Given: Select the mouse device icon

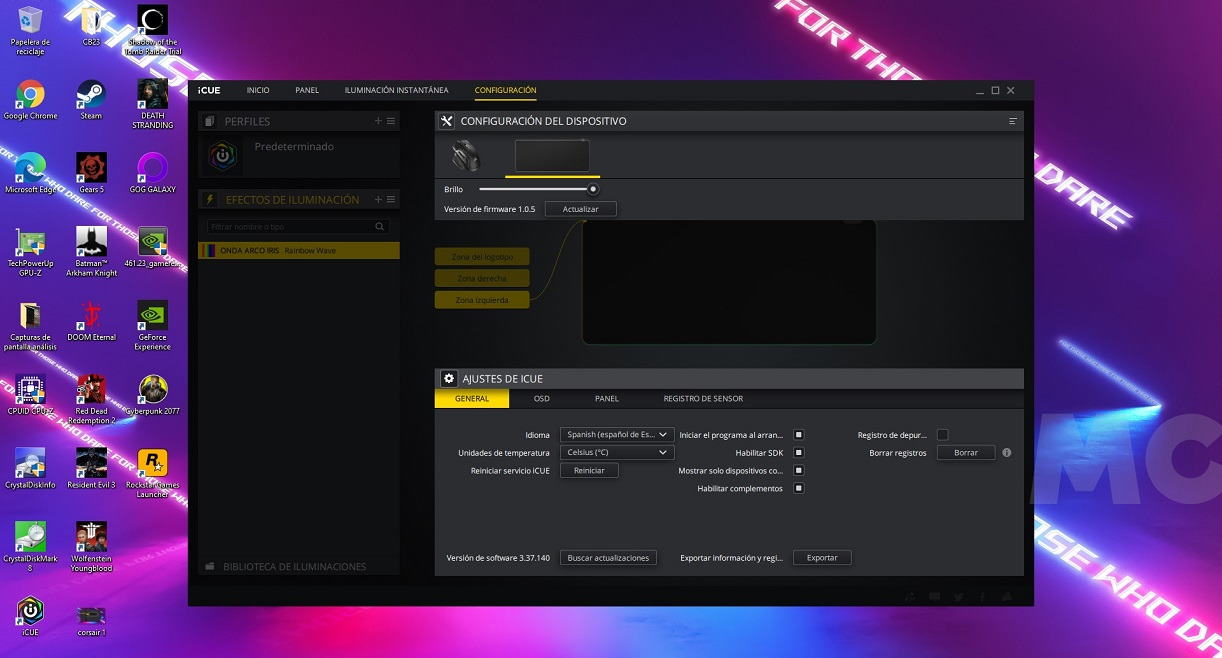Looking at the screenshot, I should pyautogui.click(x=464, y=156).
